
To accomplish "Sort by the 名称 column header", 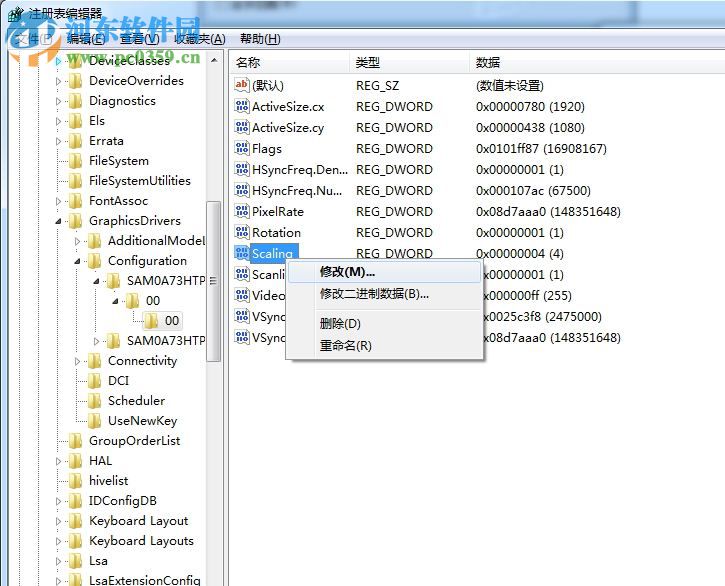I will (290, 62).
